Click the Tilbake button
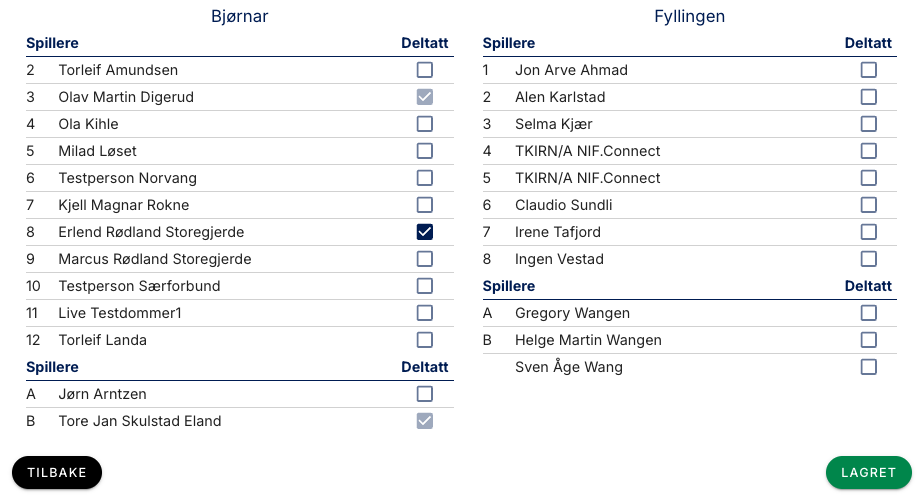The image size is (918, 497). [x=57, y=473]
